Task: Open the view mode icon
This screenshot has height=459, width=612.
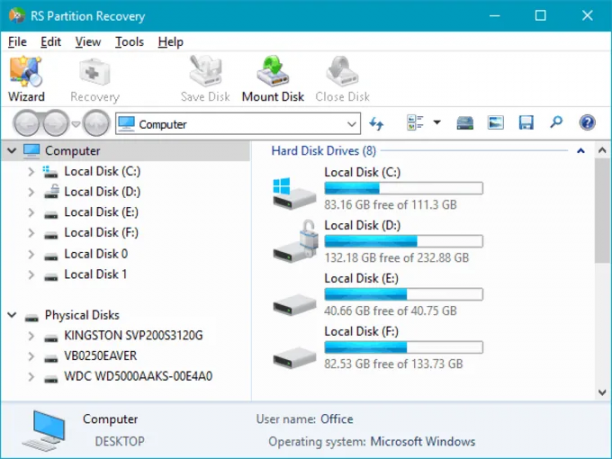Action: [x=415, y=123]
